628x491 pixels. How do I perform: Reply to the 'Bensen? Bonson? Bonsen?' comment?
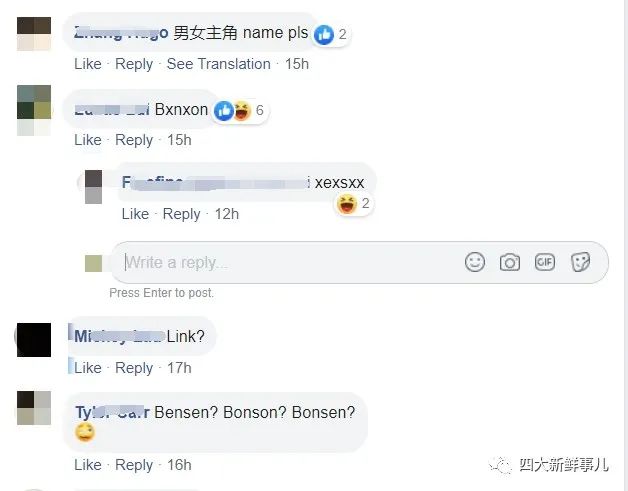pos(134,465)
